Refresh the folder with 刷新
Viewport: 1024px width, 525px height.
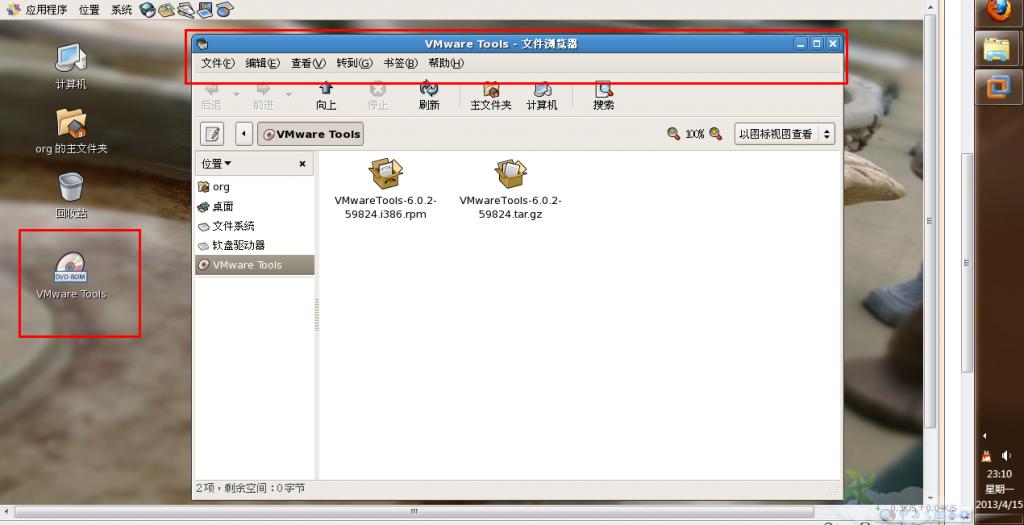coord(428,96)
